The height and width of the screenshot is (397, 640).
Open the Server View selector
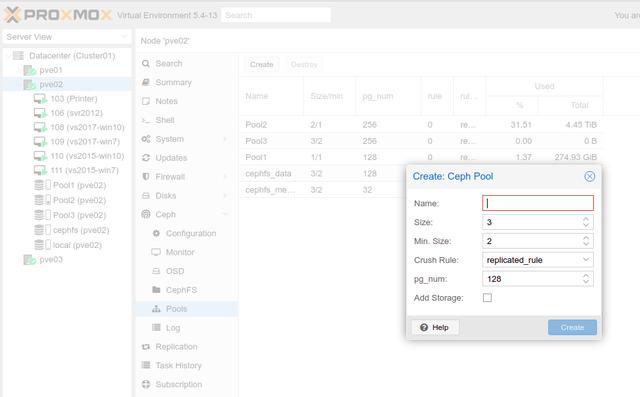67,37
